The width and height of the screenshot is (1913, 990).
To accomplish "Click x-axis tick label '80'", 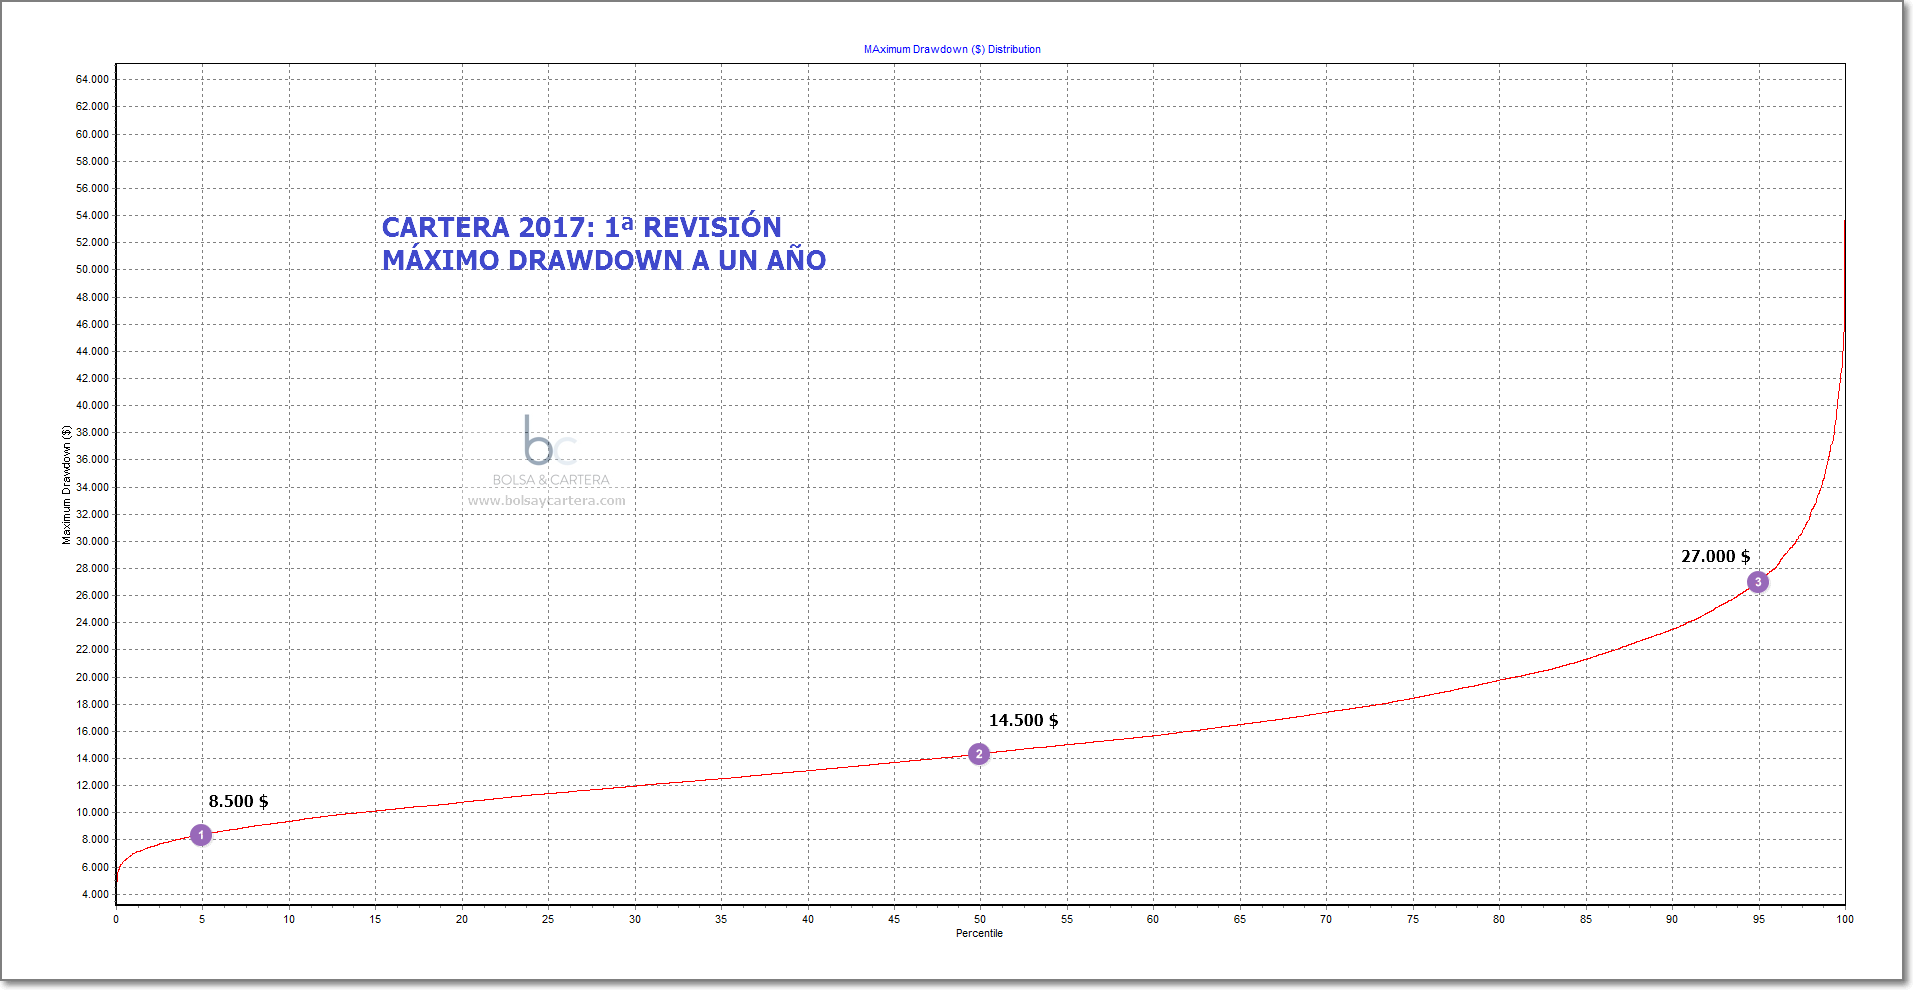I will [x=1499, y=919].
